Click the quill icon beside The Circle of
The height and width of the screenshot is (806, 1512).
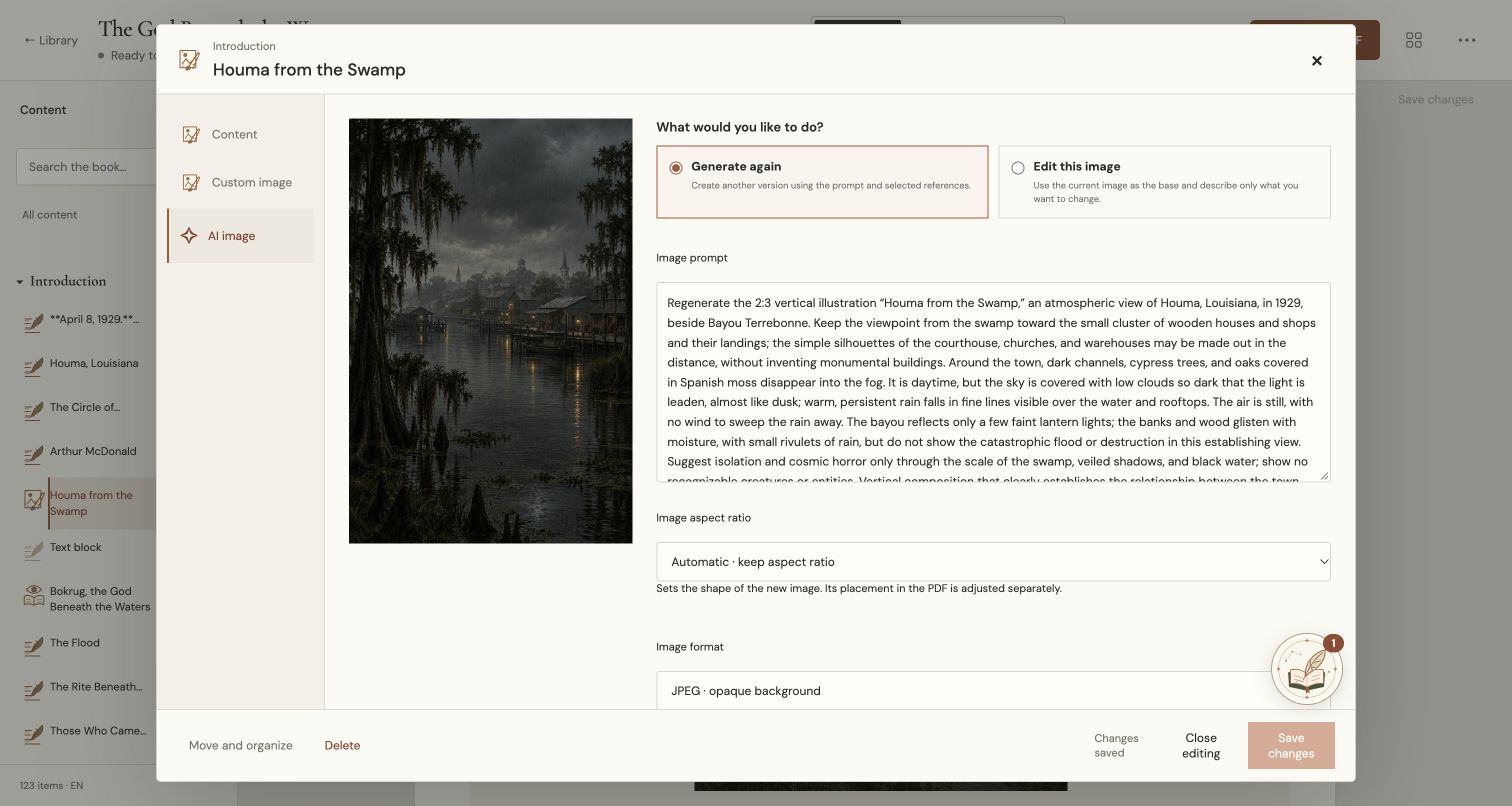click(x=33, y=409)
